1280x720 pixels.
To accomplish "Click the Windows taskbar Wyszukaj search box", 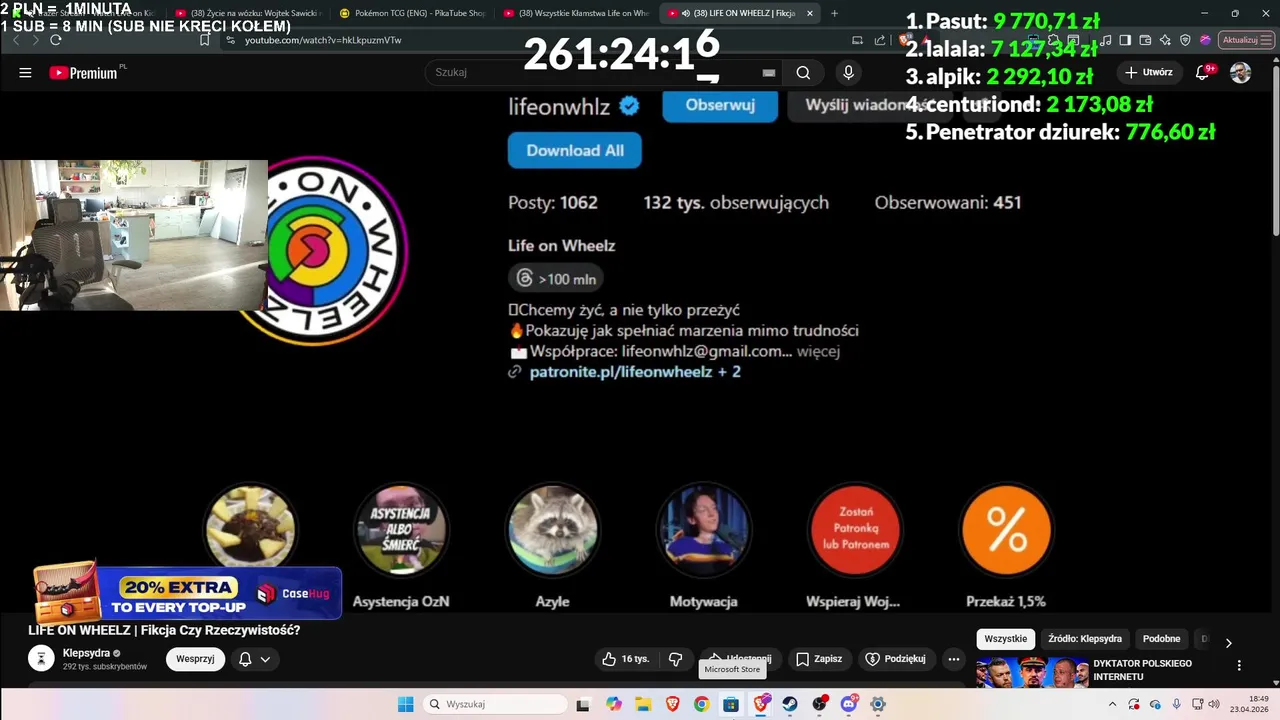I will [x=495, y=704].
